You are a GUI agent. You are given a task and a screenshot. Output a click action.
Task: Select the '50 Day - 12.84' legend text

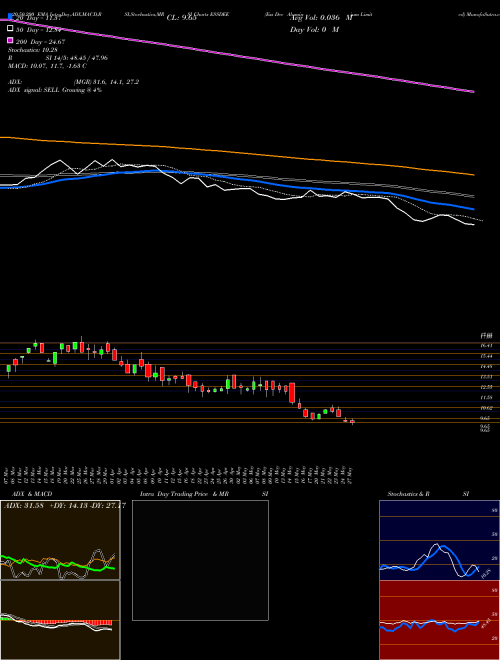tap(39, 29)
